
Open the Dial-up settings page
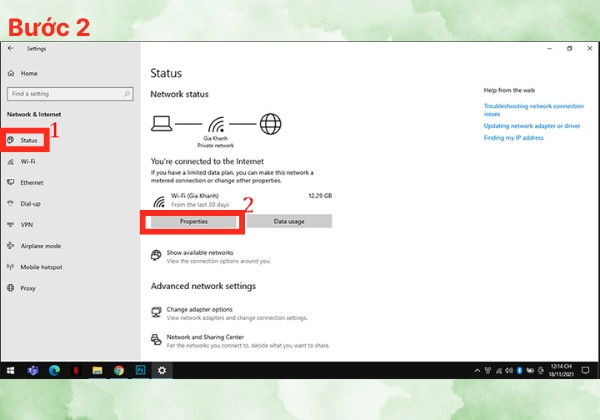(24, 203)
